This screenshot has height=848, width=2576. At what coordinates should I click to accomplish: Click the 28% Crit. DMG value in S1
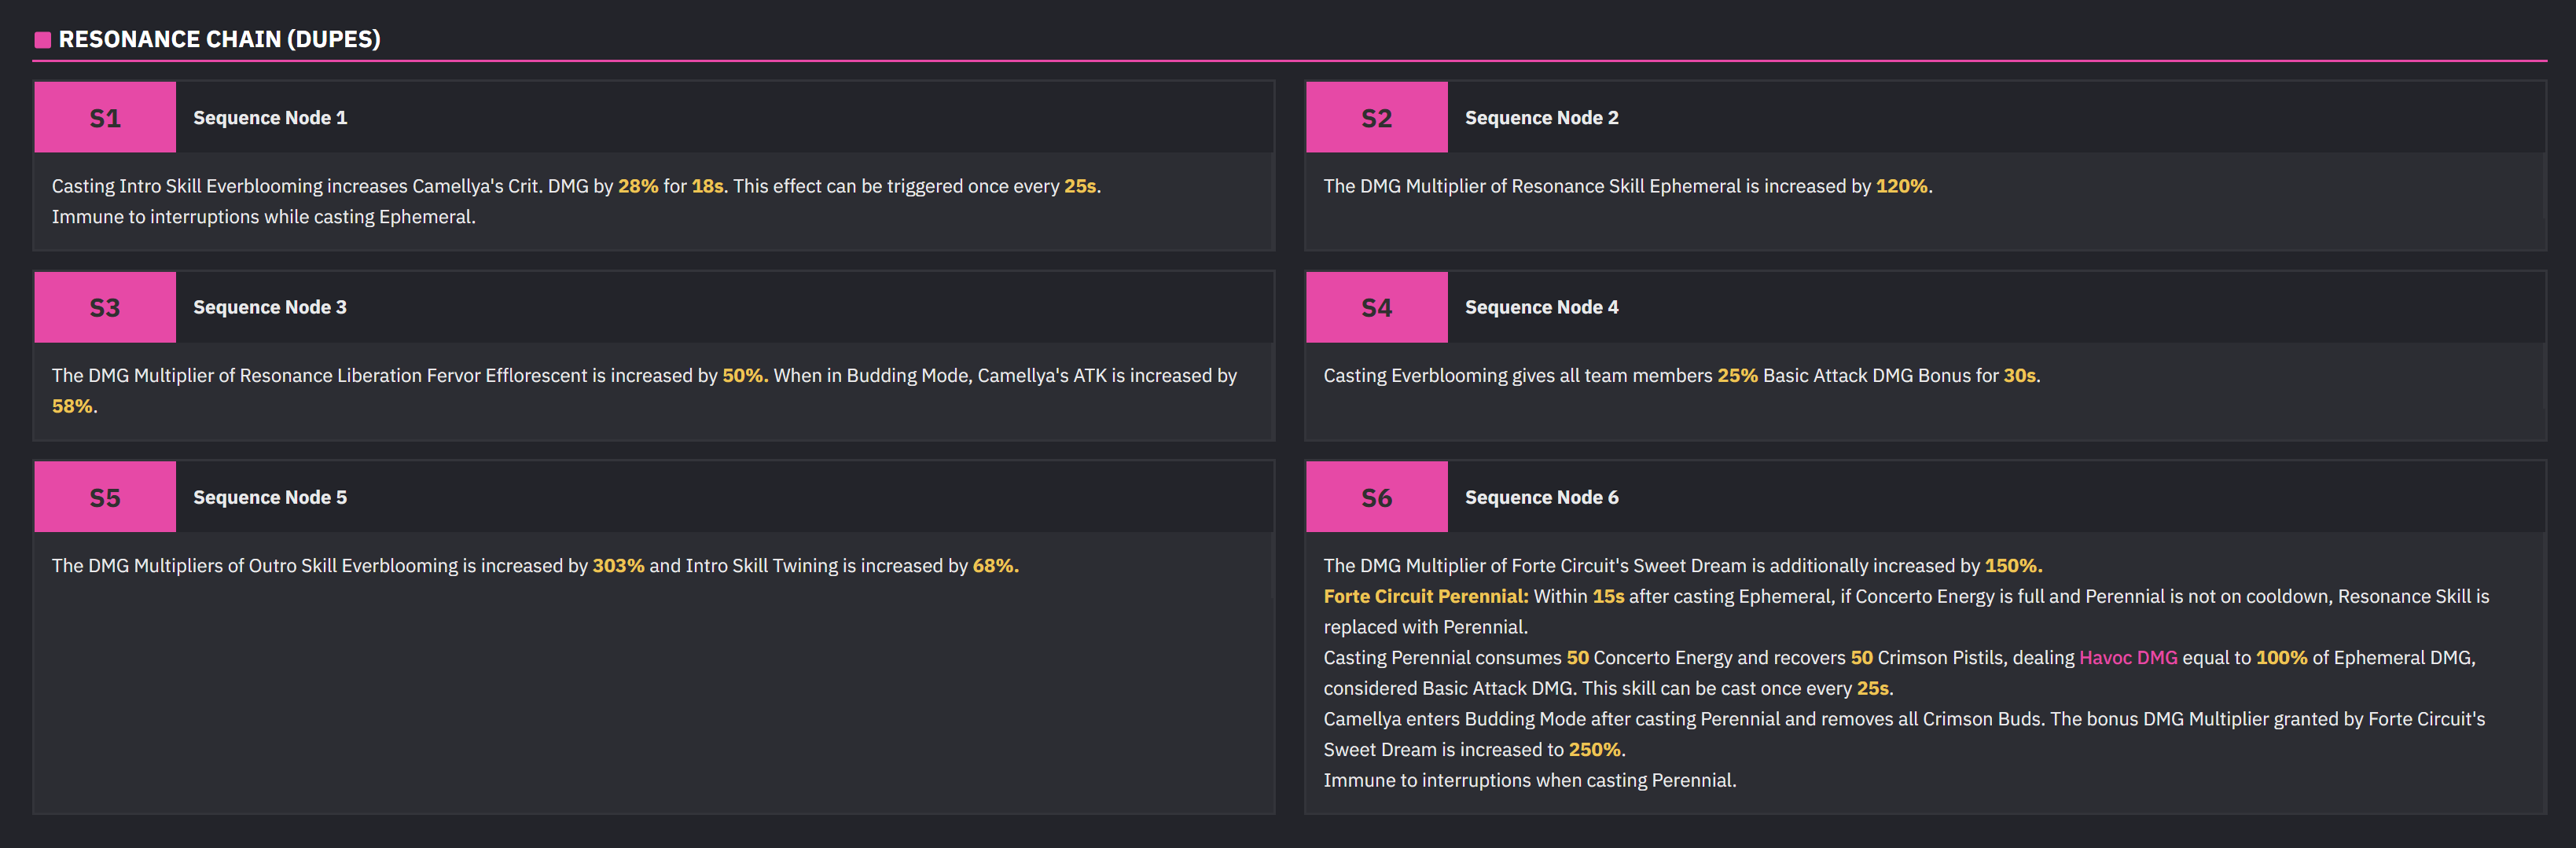[638, 186]
